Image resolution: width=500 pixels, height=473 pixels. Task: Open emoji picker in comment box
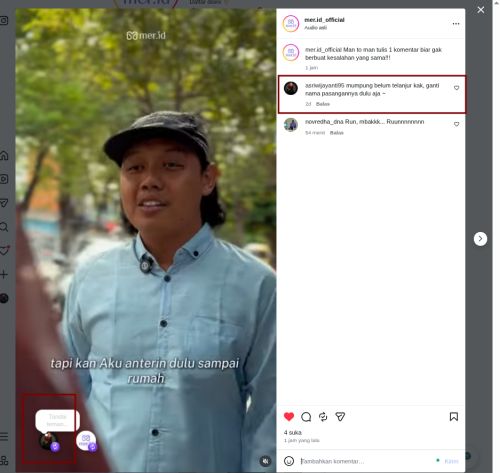[289, 461]
